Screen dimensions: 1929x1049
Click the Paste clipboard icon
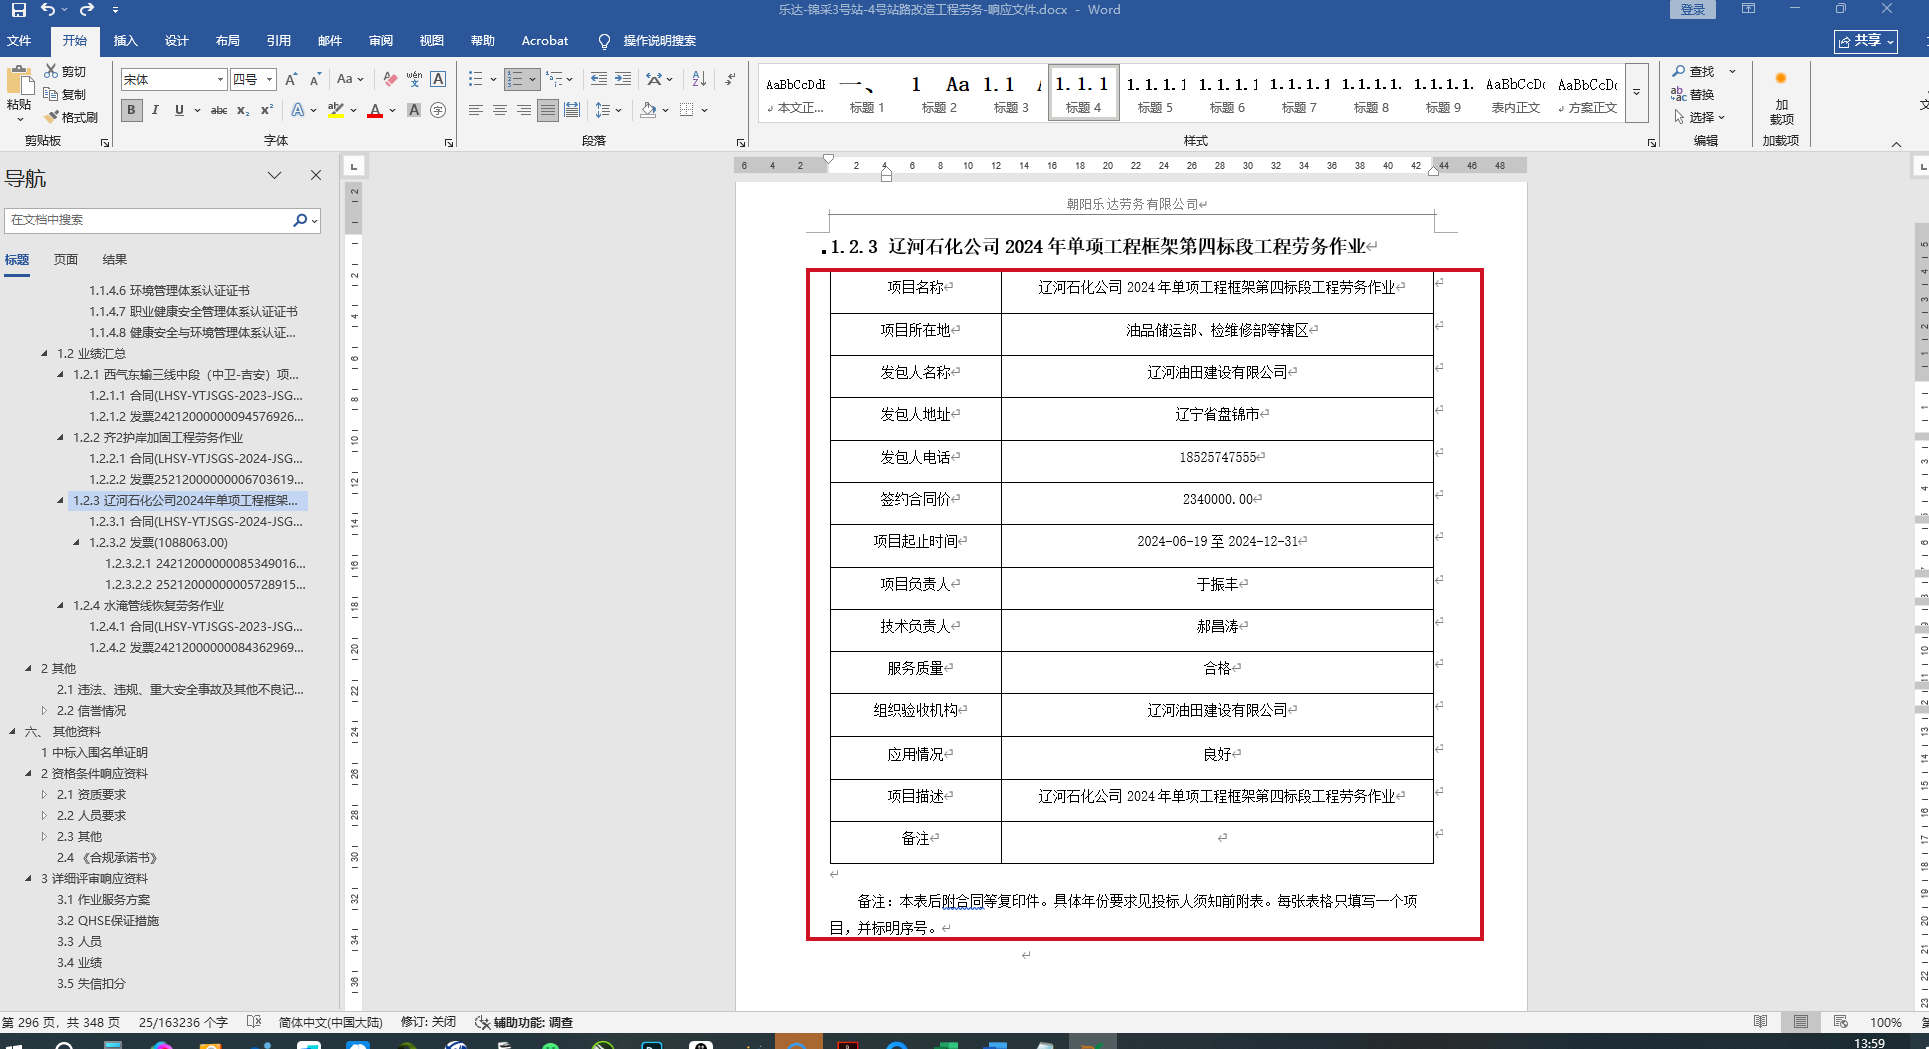click(x=19, y=83)
